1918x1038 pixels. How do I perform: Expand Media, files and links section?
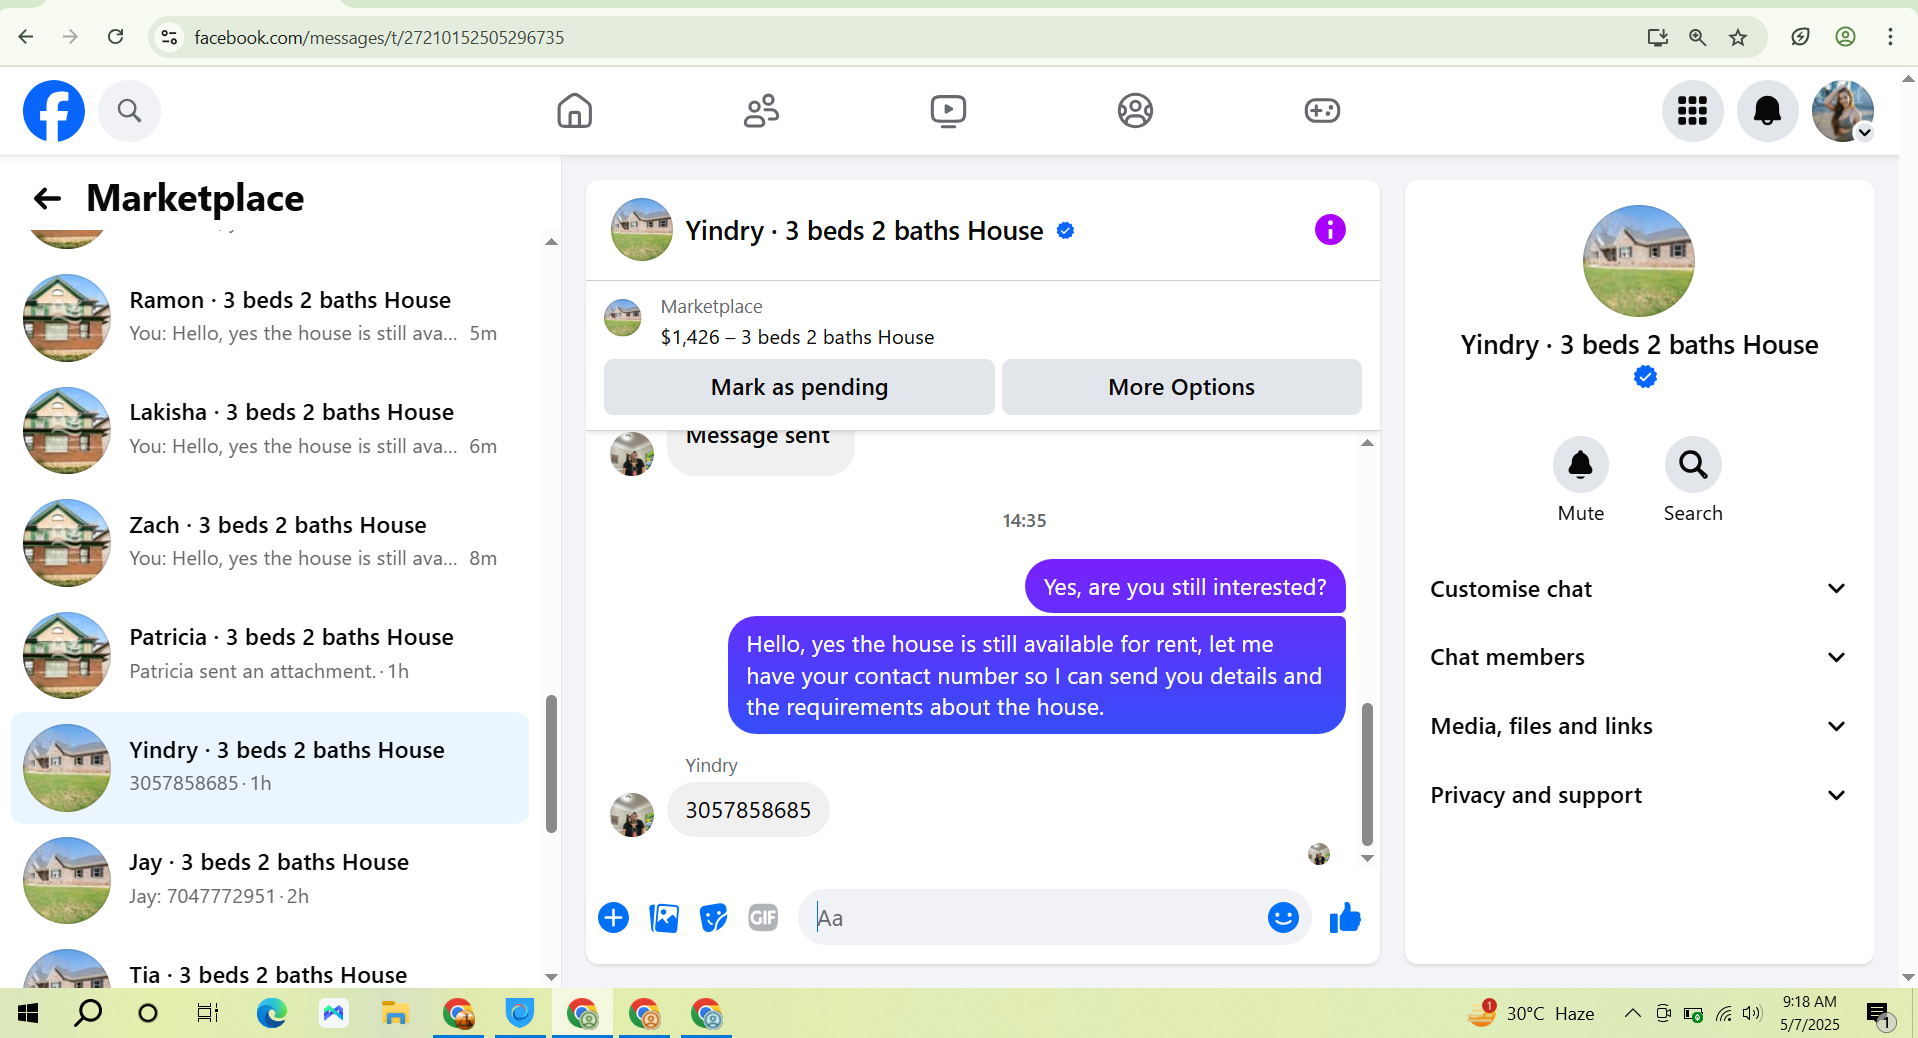click(x=1637, y=726)
